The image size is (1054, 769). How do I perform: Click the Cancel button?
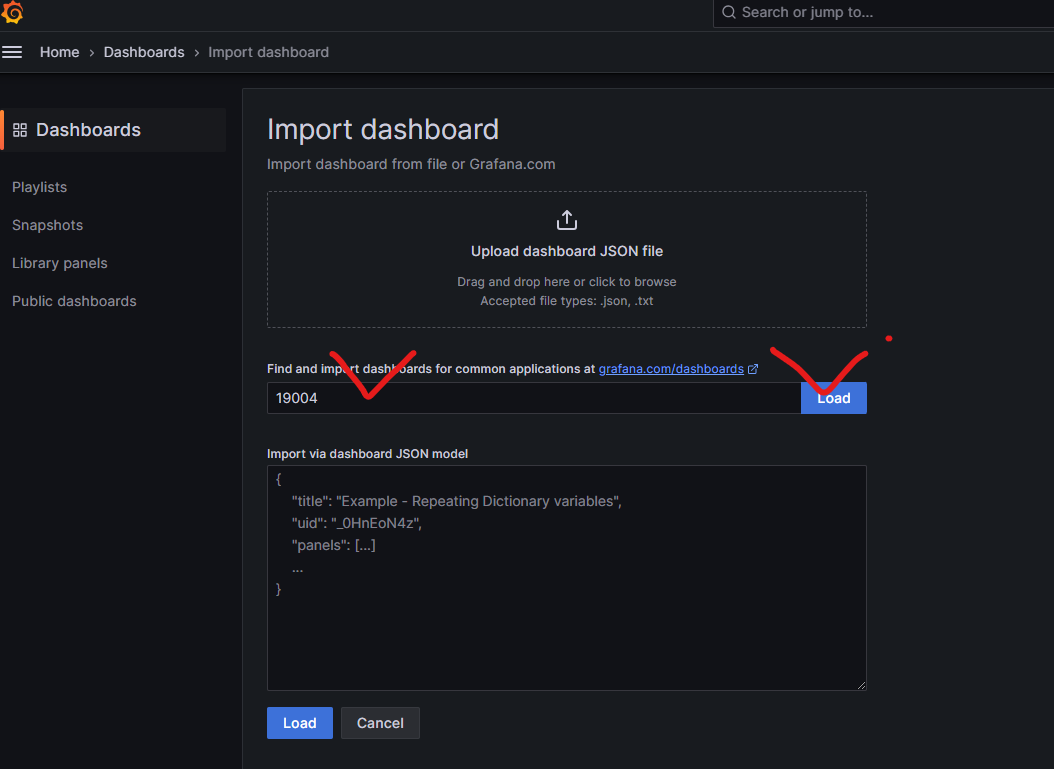[x=380, y=723]
